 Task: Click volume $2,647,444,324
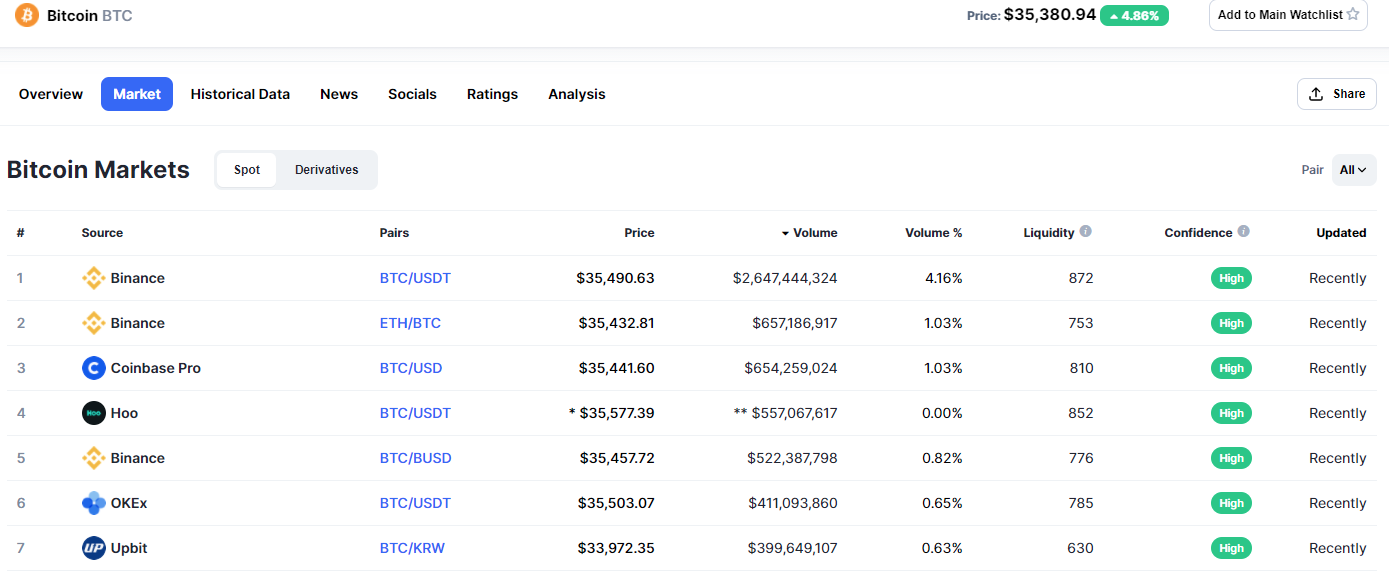click(x=785, y=278)
